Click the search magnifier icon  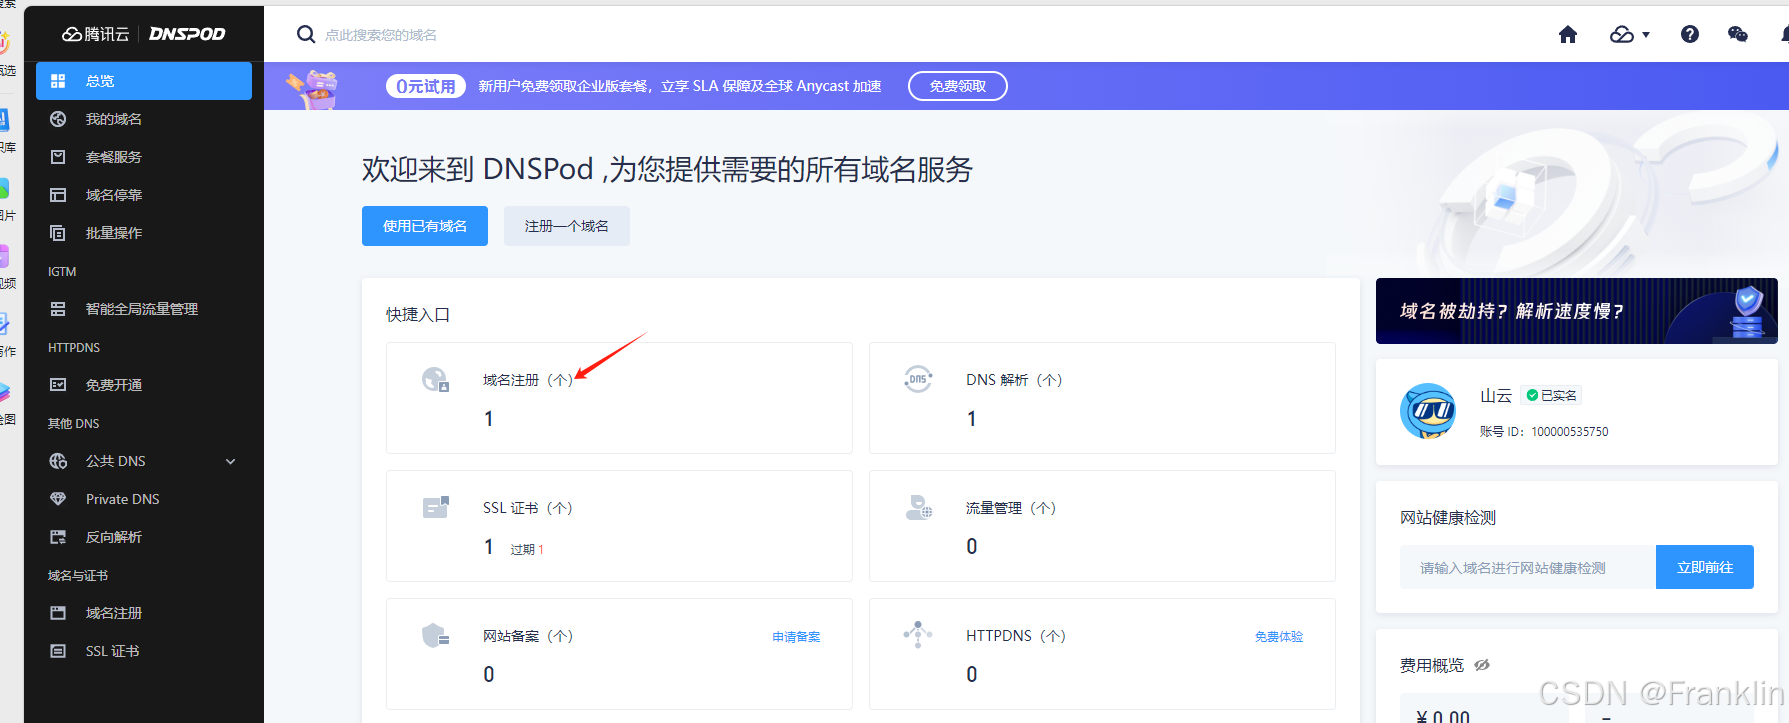306,35
